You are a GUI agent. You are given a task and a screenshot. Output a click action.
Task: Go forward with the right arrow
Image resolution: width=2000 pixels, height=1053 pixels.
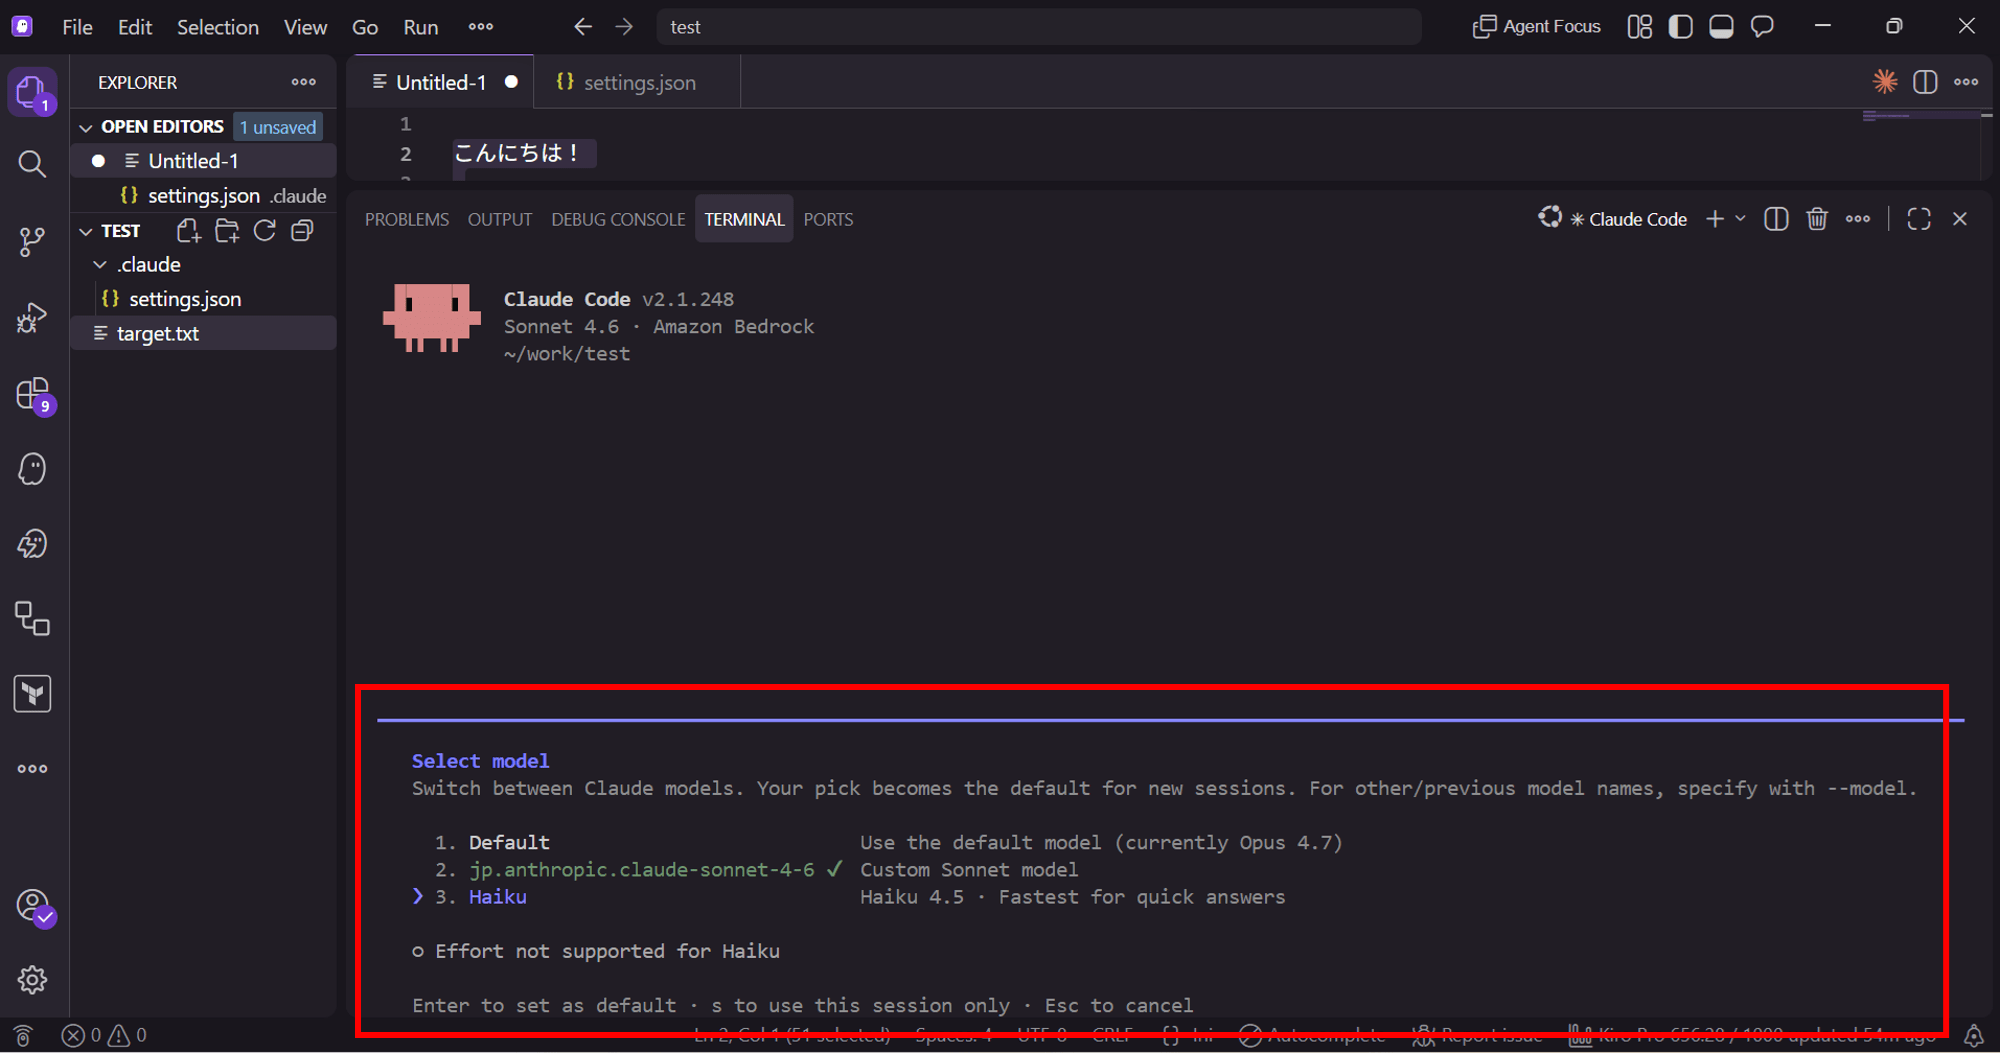click(x=624, y=27)
